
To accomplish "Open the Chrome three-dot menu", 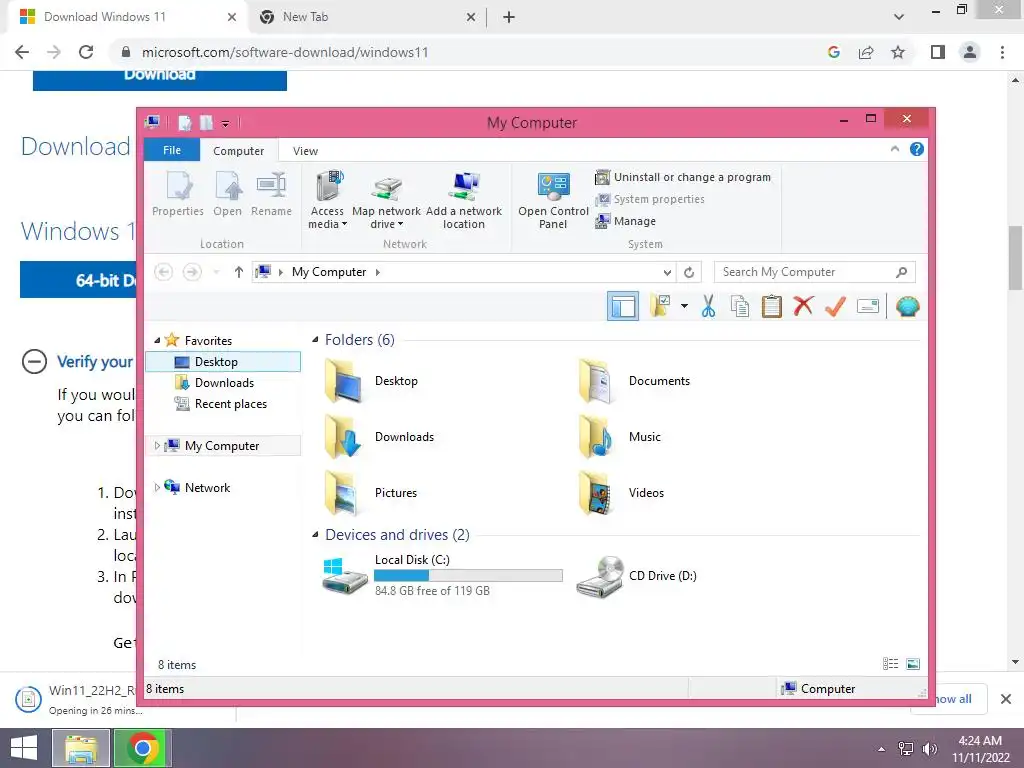I will (x=1002, y=52).
